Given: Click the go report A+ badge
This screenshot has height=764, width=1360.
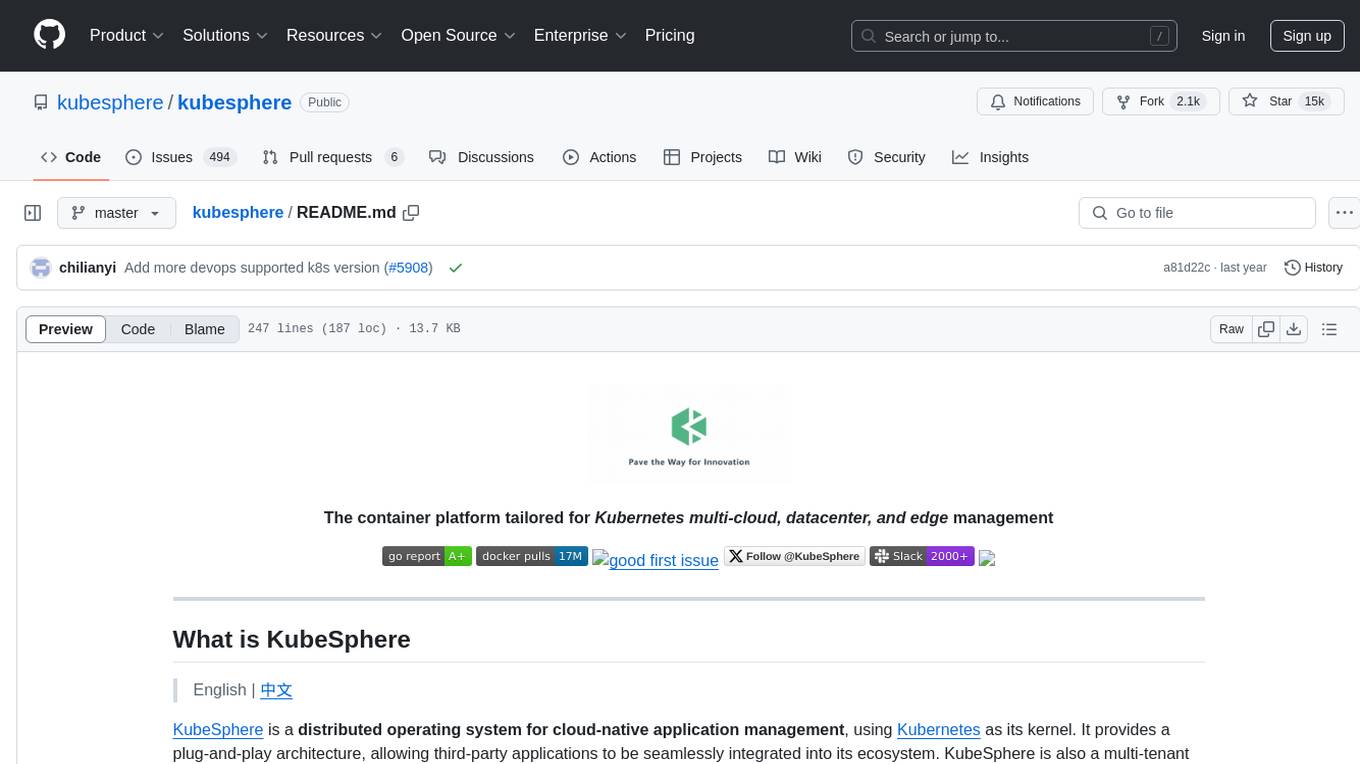Looking at the screenshot, I should coord(427,556).
